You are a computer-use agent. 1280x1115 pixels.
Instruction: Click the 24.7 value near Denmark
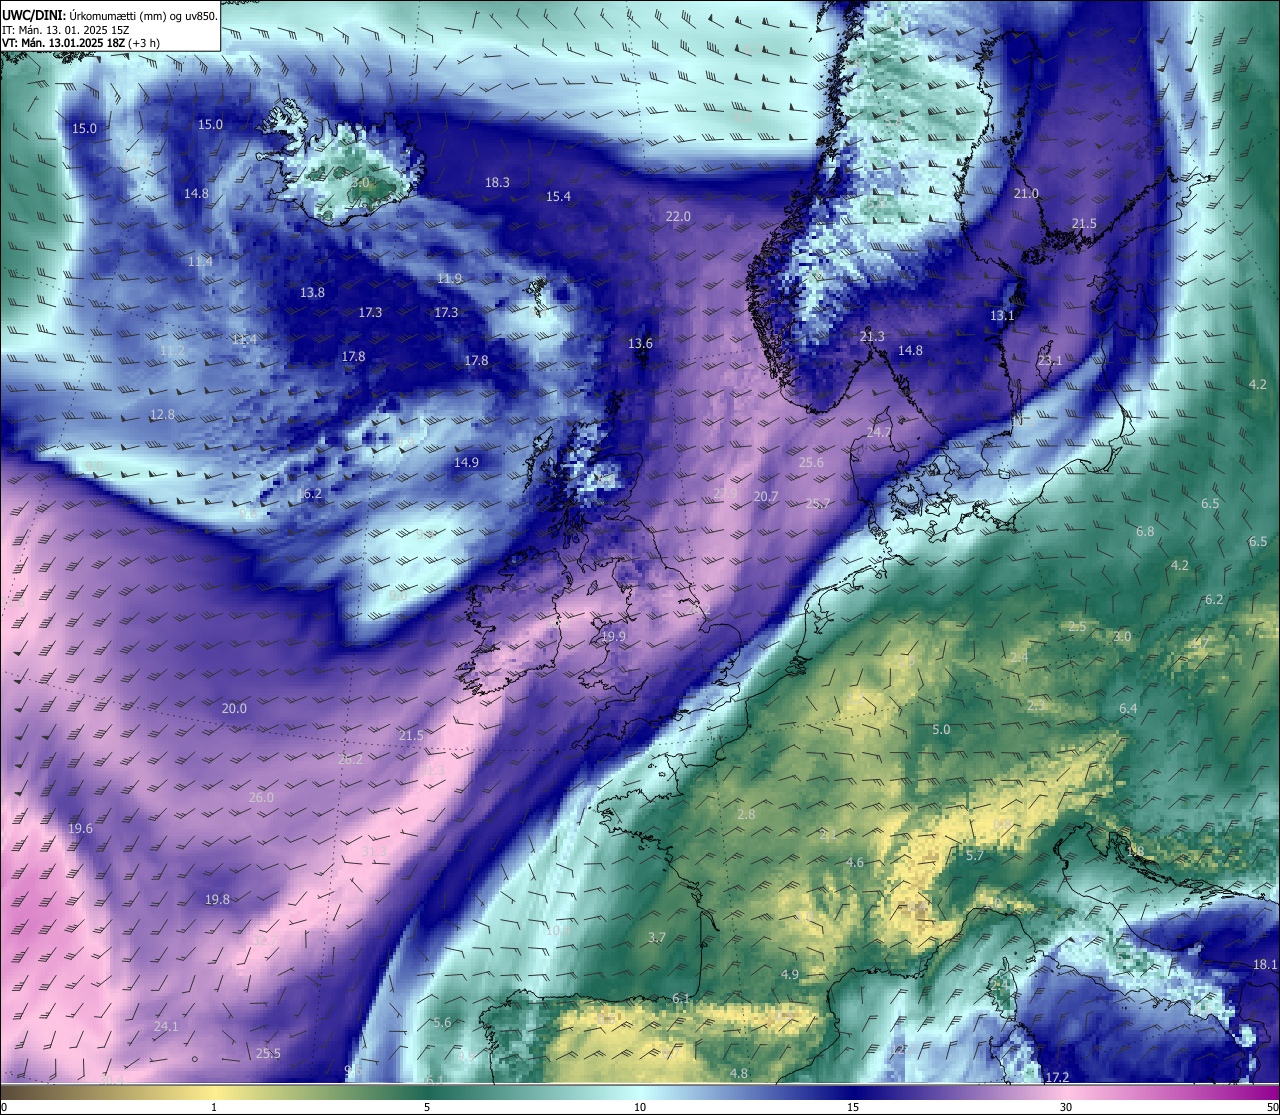pyautogui.click(x=878, y=432)
